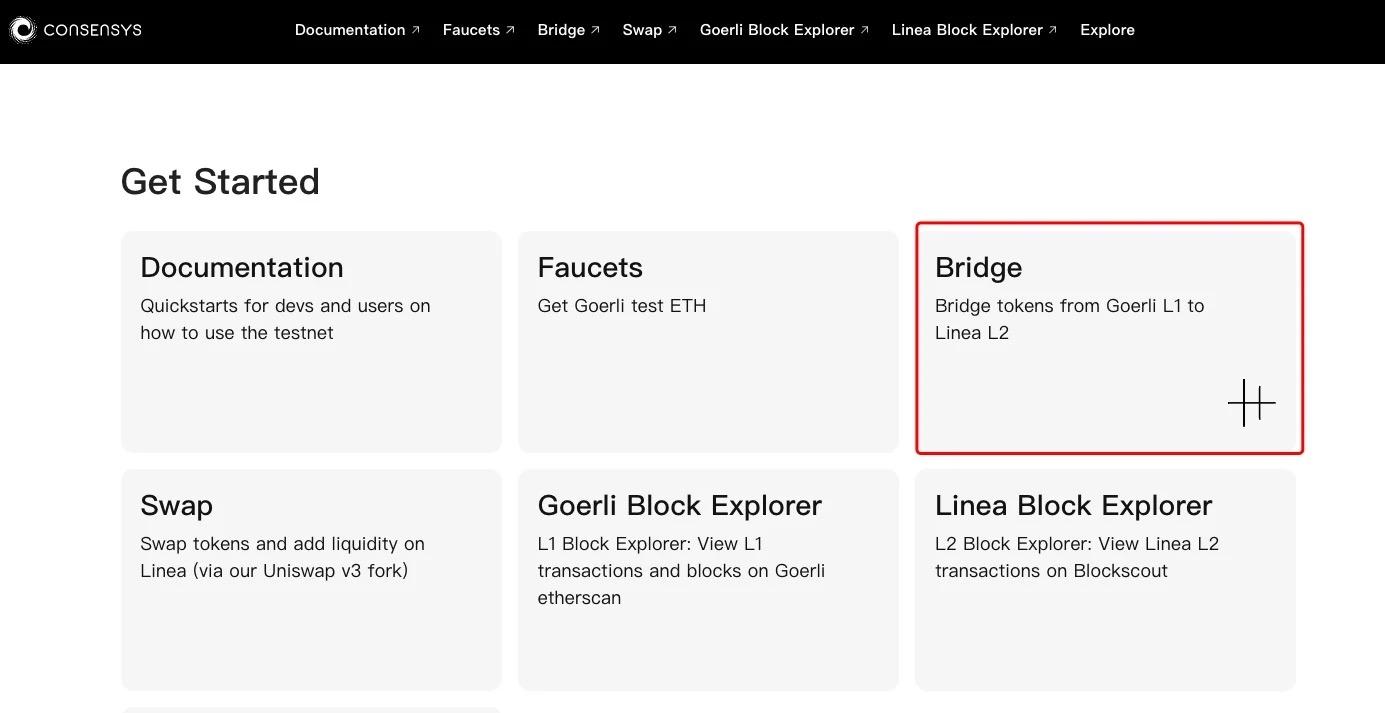Open Bridge from the top navigation bar

[x=561, y=30]
